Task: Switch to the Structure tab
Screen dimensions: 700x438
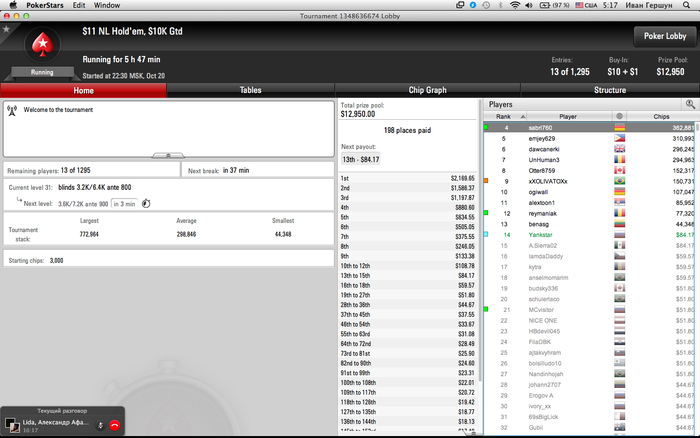Action: click(610, 90)
